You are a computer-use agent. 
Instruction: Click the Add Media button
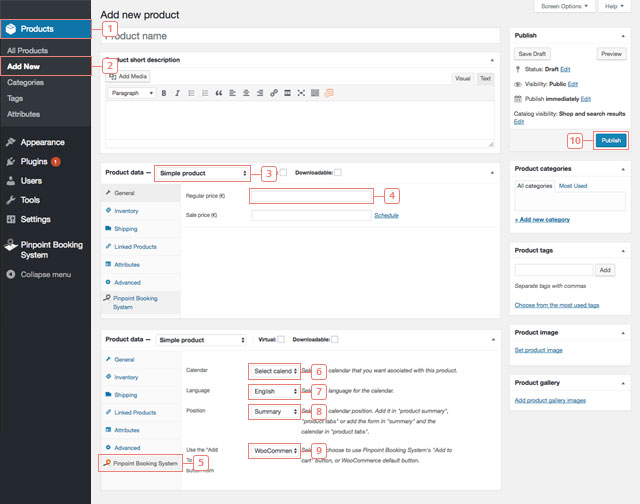click(x=128, y=76)
